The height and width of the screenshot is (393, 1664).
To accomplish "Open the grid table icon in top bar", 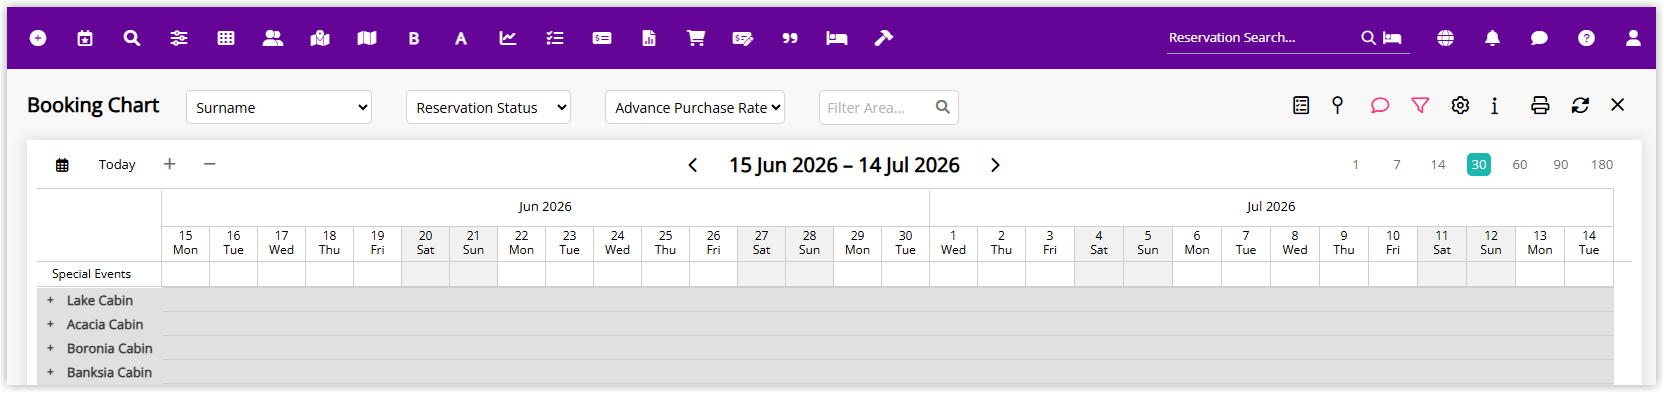I will (x=226, y=38).
